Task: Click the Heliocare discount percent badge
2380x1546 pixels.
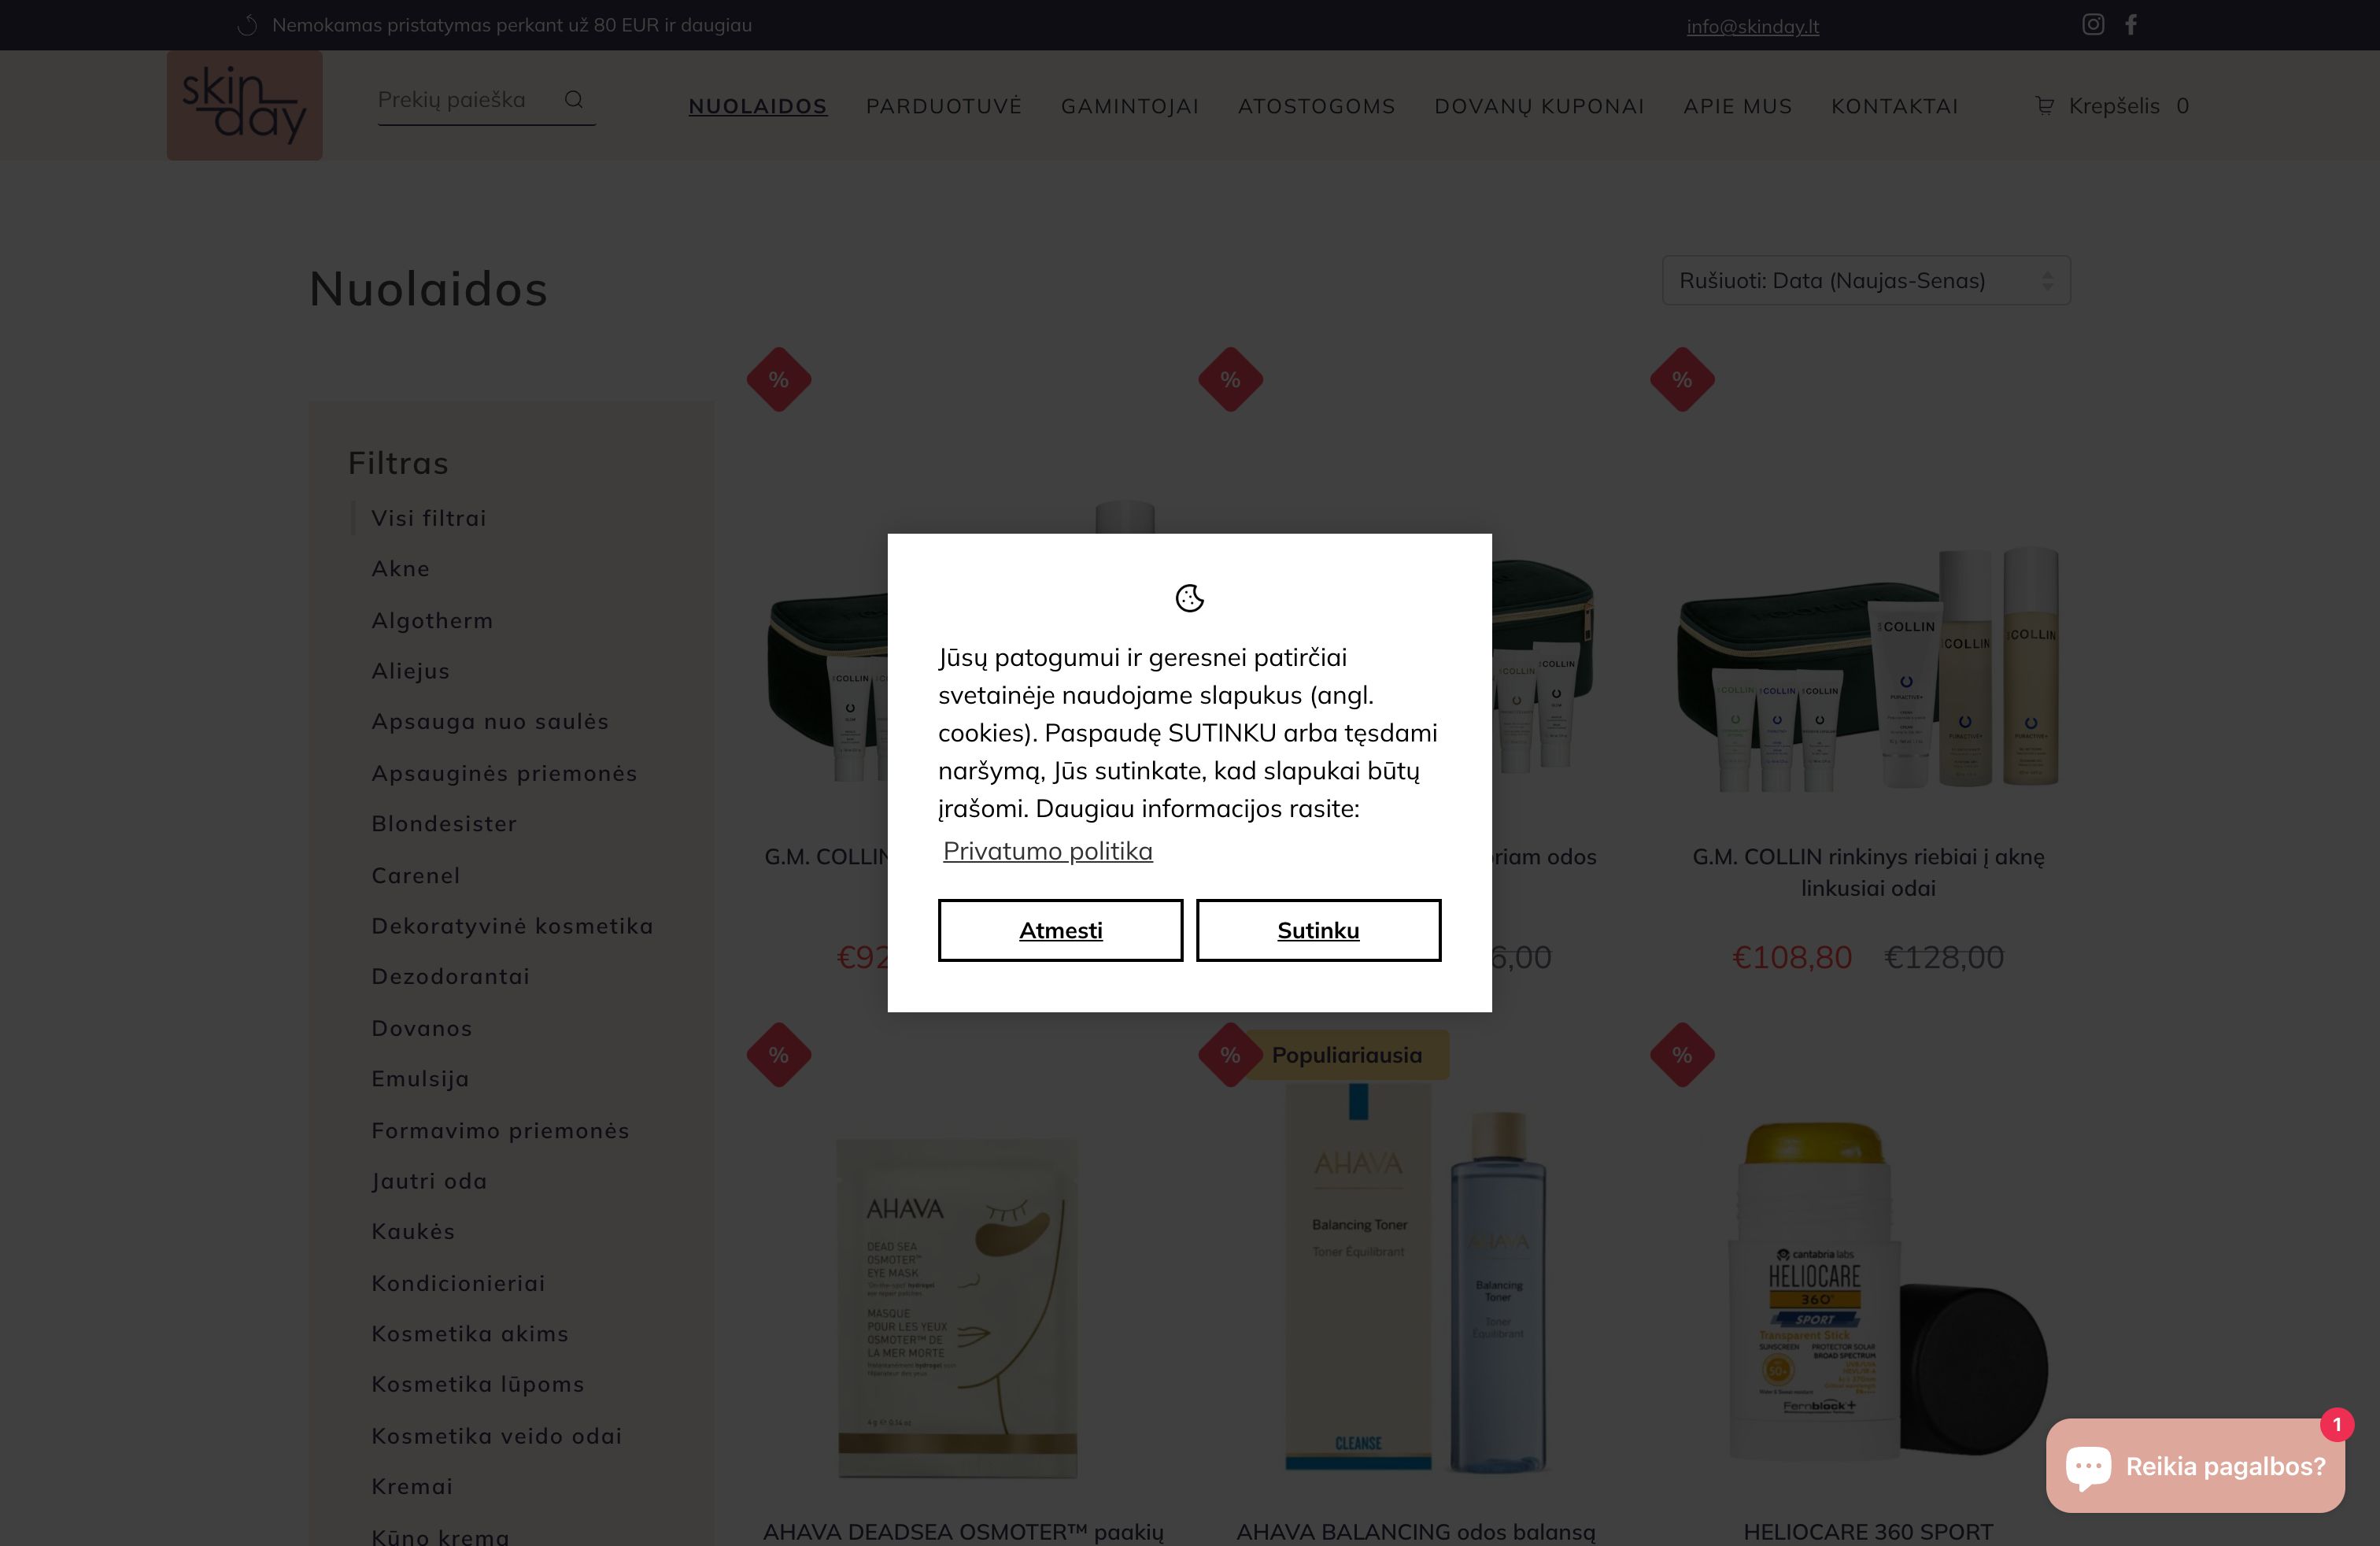Action: (1682, 1054)
